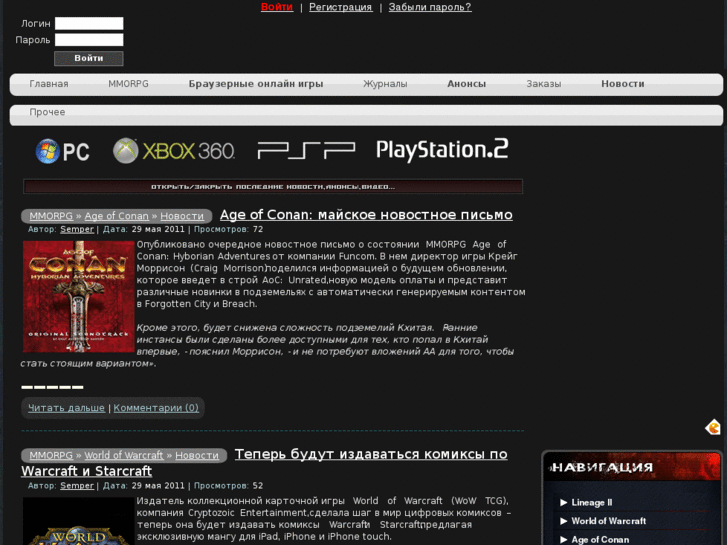Screen dimensions: 727x545
Task: Open the Новости menu item
Action: click(623, 84)
